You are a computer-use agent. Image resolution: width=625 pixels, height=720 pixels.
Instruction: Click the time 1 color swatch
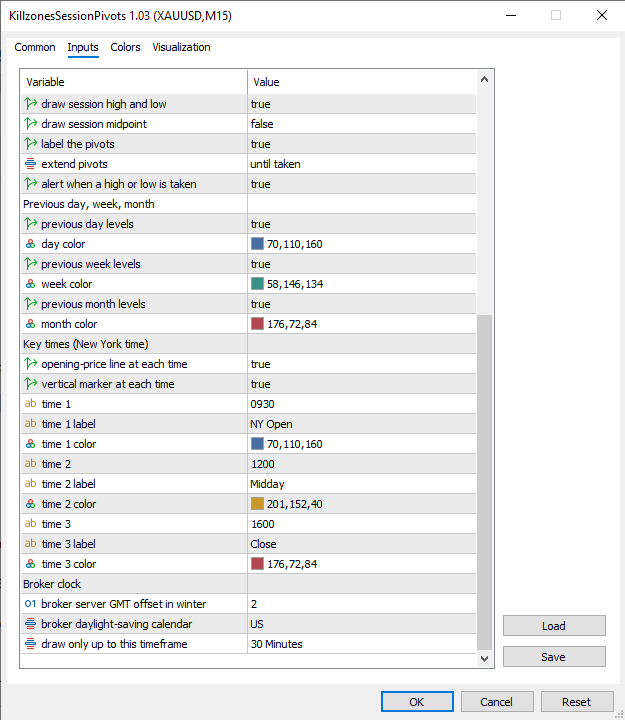click(x=257, y=443)
